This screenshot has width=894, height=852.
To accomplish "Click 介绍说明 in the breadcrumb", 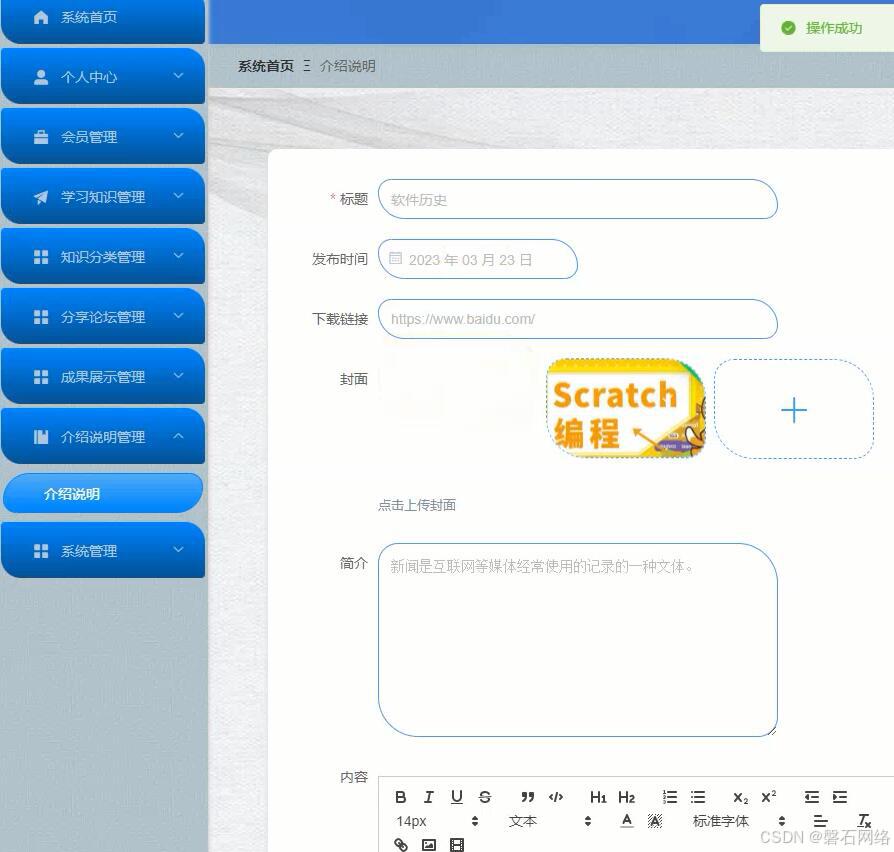I will (348, 66).
